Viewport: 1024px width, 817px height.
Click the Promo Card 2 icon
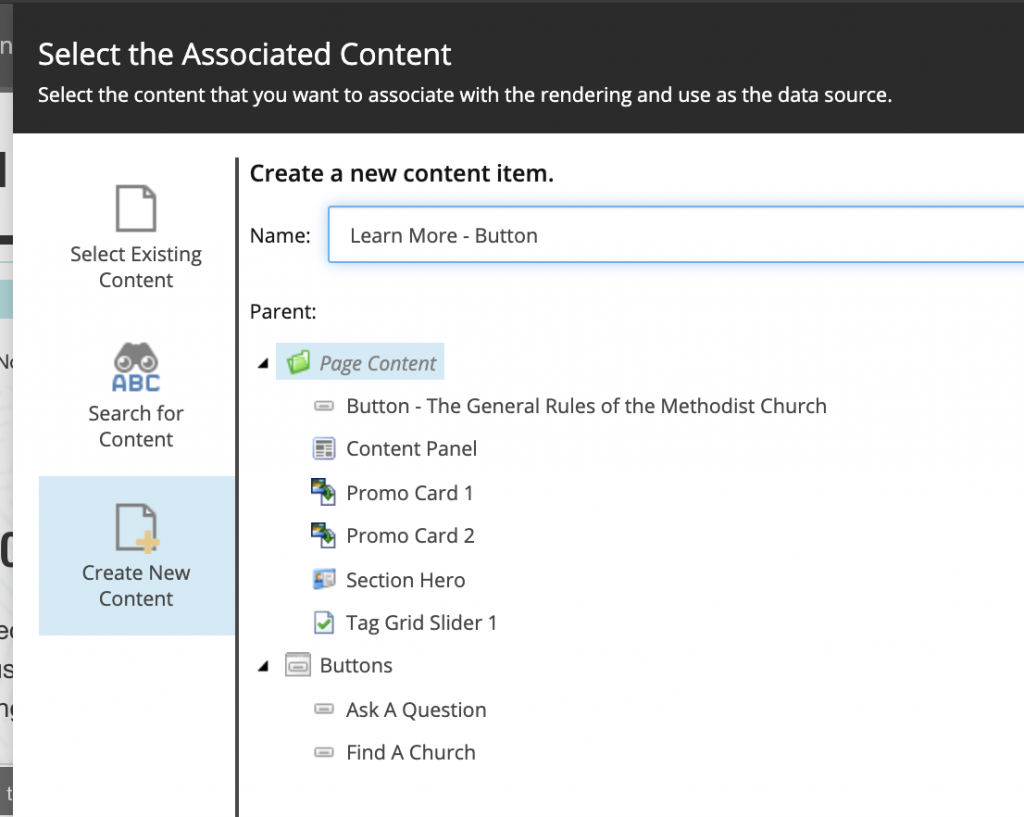point(323,536)
